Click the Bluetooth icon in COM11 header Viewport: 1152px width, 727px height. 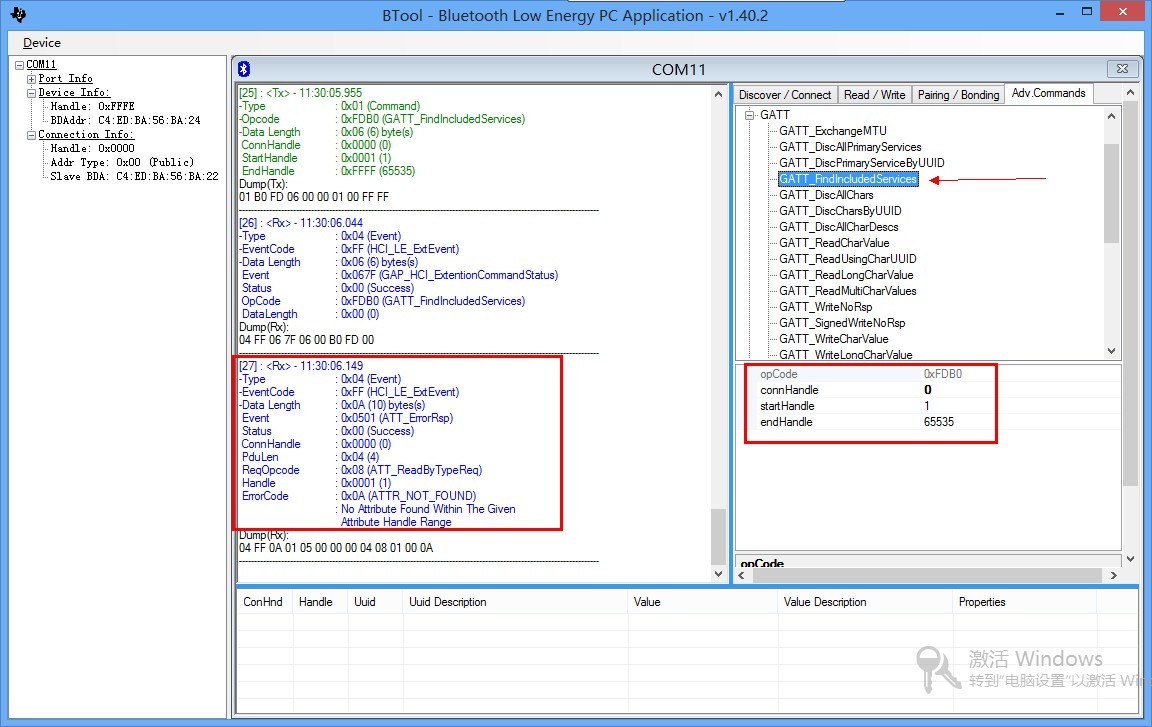245,69
